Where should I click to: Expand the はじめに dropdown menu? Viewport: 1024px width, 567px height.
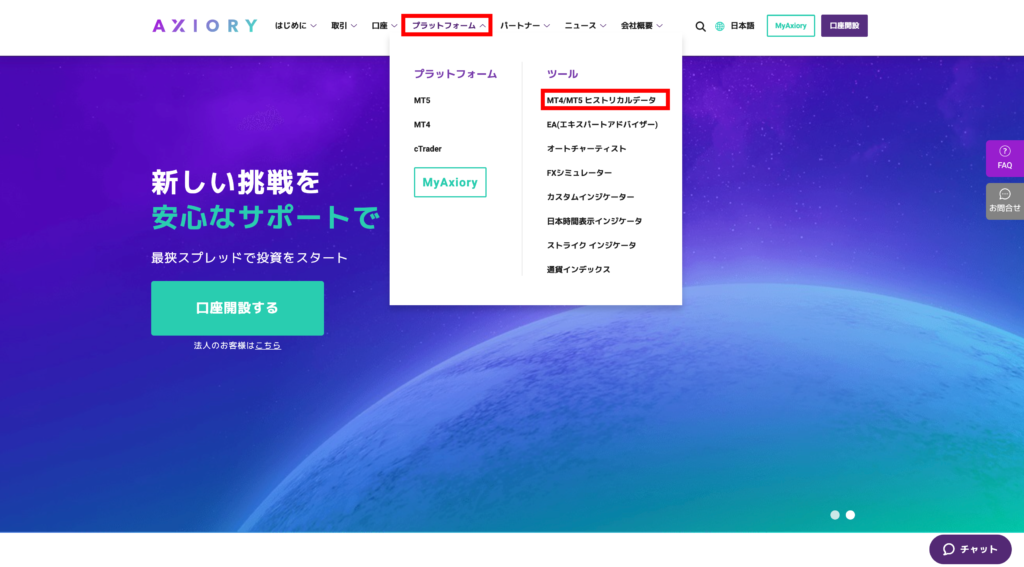pos(295,25)
